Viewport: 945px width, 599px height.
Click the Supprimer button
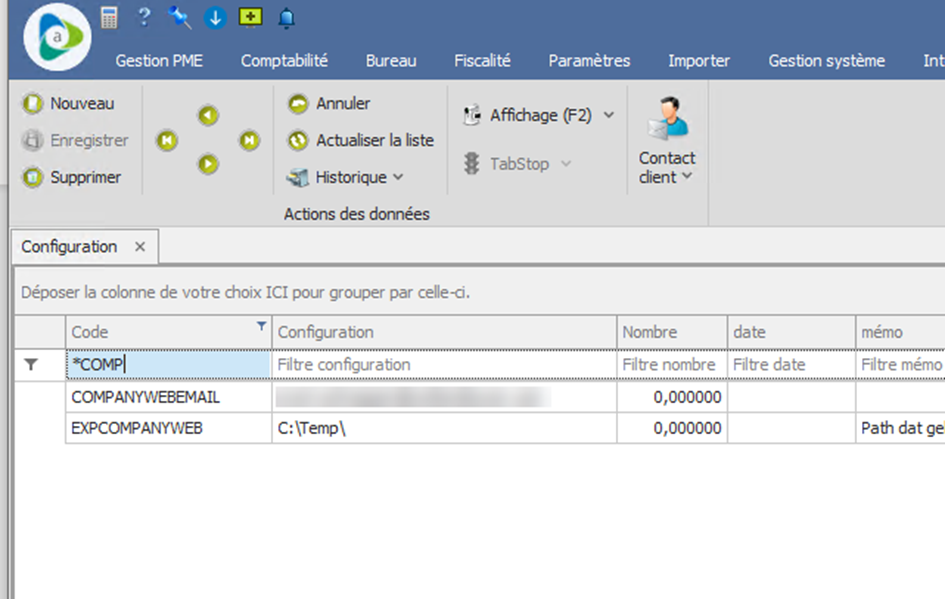click(72, 177)
